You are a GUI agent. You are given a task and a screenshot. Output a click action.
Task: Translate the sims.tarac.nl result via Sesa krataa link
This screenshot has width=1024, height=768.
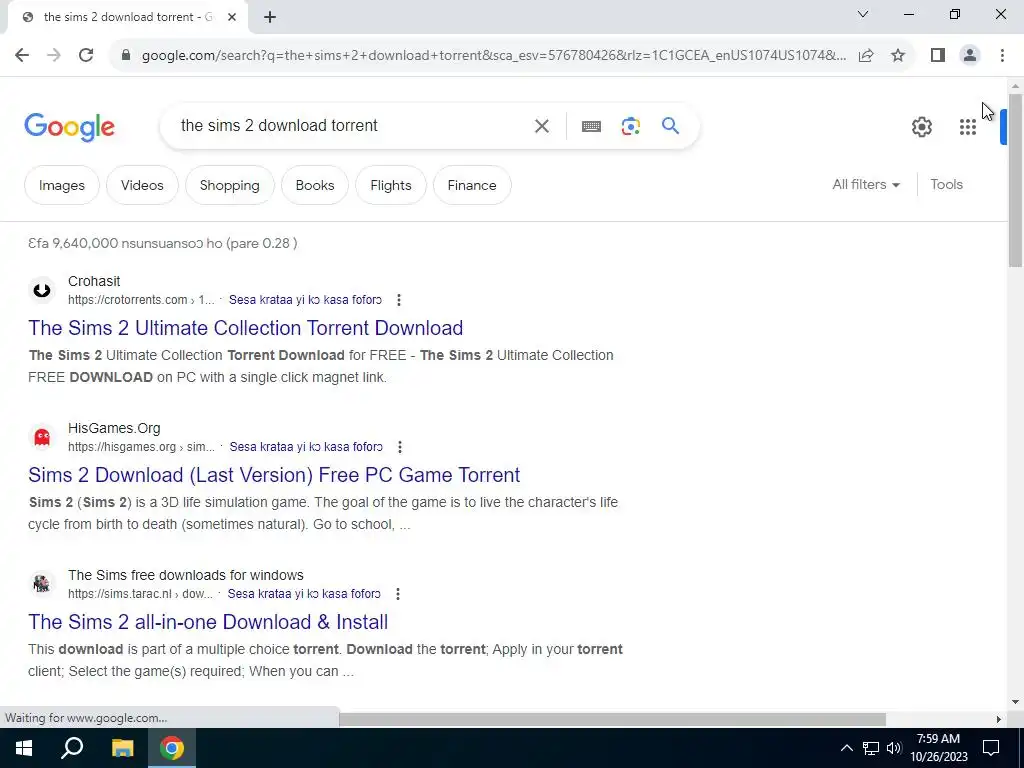[x=304, y=594]
